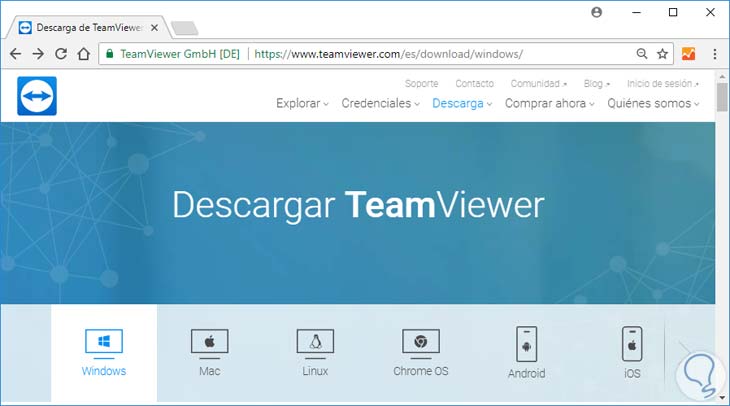Reload the page with the refresh icon
This screenshot has width=730, height=406.
click(61, 54)
